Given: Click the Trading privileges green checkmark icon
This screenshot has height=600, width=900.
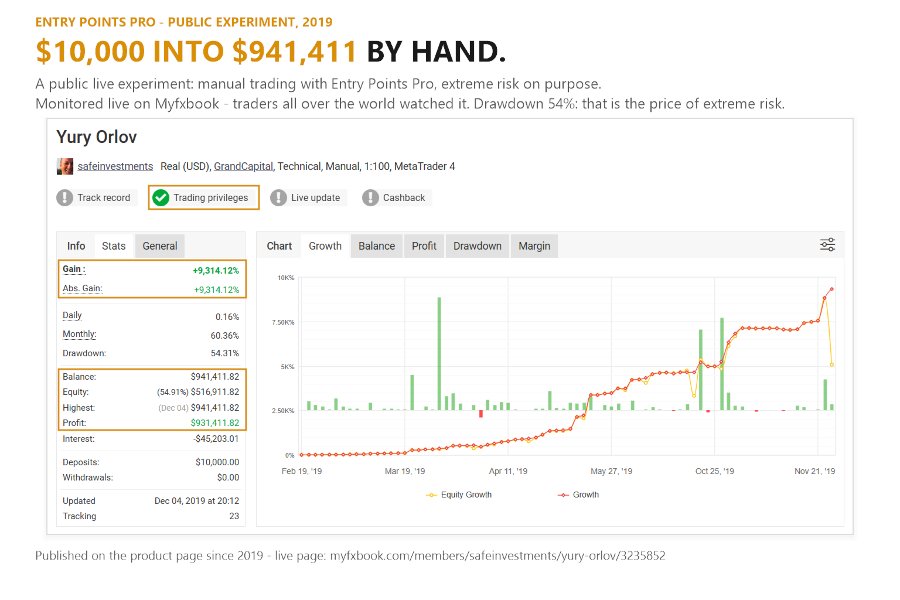Looking at the screenshot, I should [x=161, y=198].
